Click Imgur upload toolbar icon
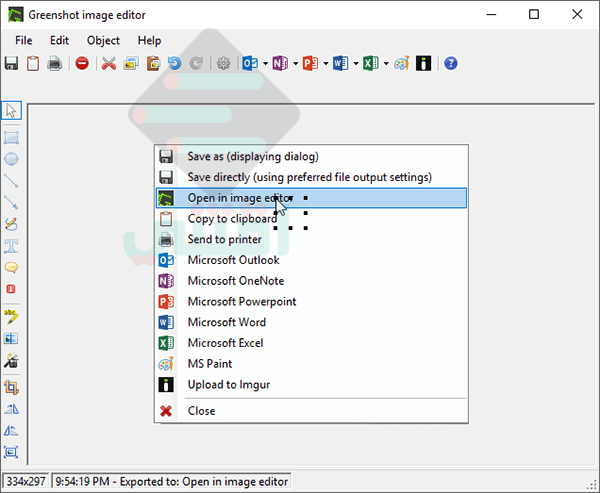 (424, 64)
